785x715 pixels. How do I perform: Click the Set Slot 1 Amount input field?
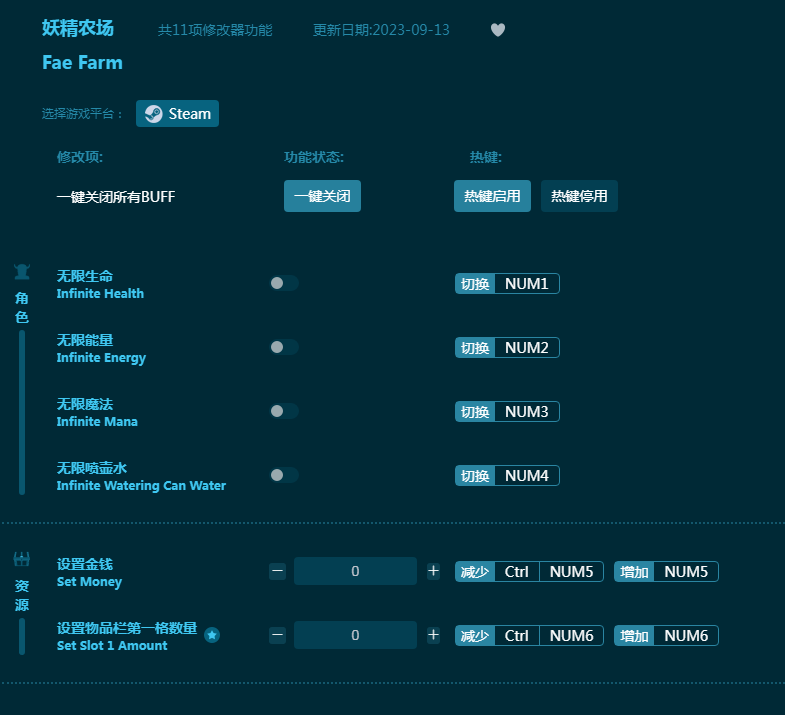click(355, 635)
